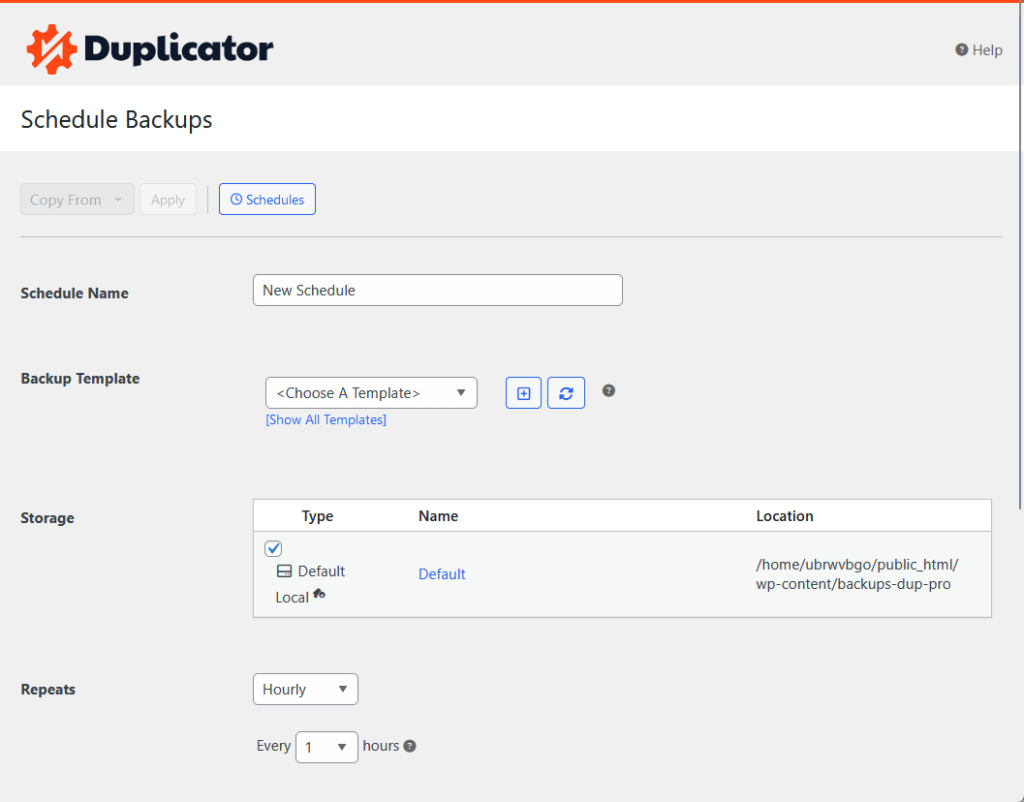This screenshot has height=802, width=1024.
Task: Click the page vertical scrollbar
Action: (1020, 255)
